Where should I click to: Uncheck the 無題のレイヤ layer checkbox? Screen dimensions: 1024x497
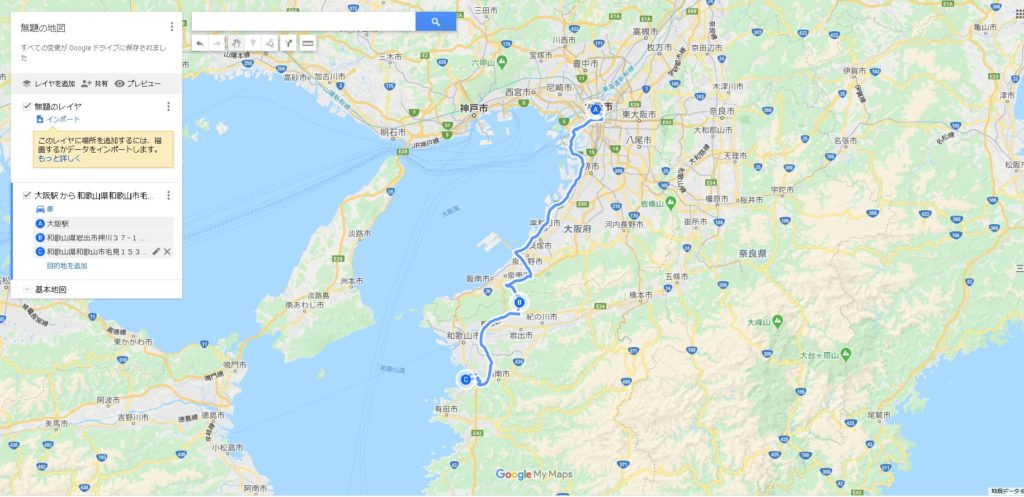[x=27, y=106]
